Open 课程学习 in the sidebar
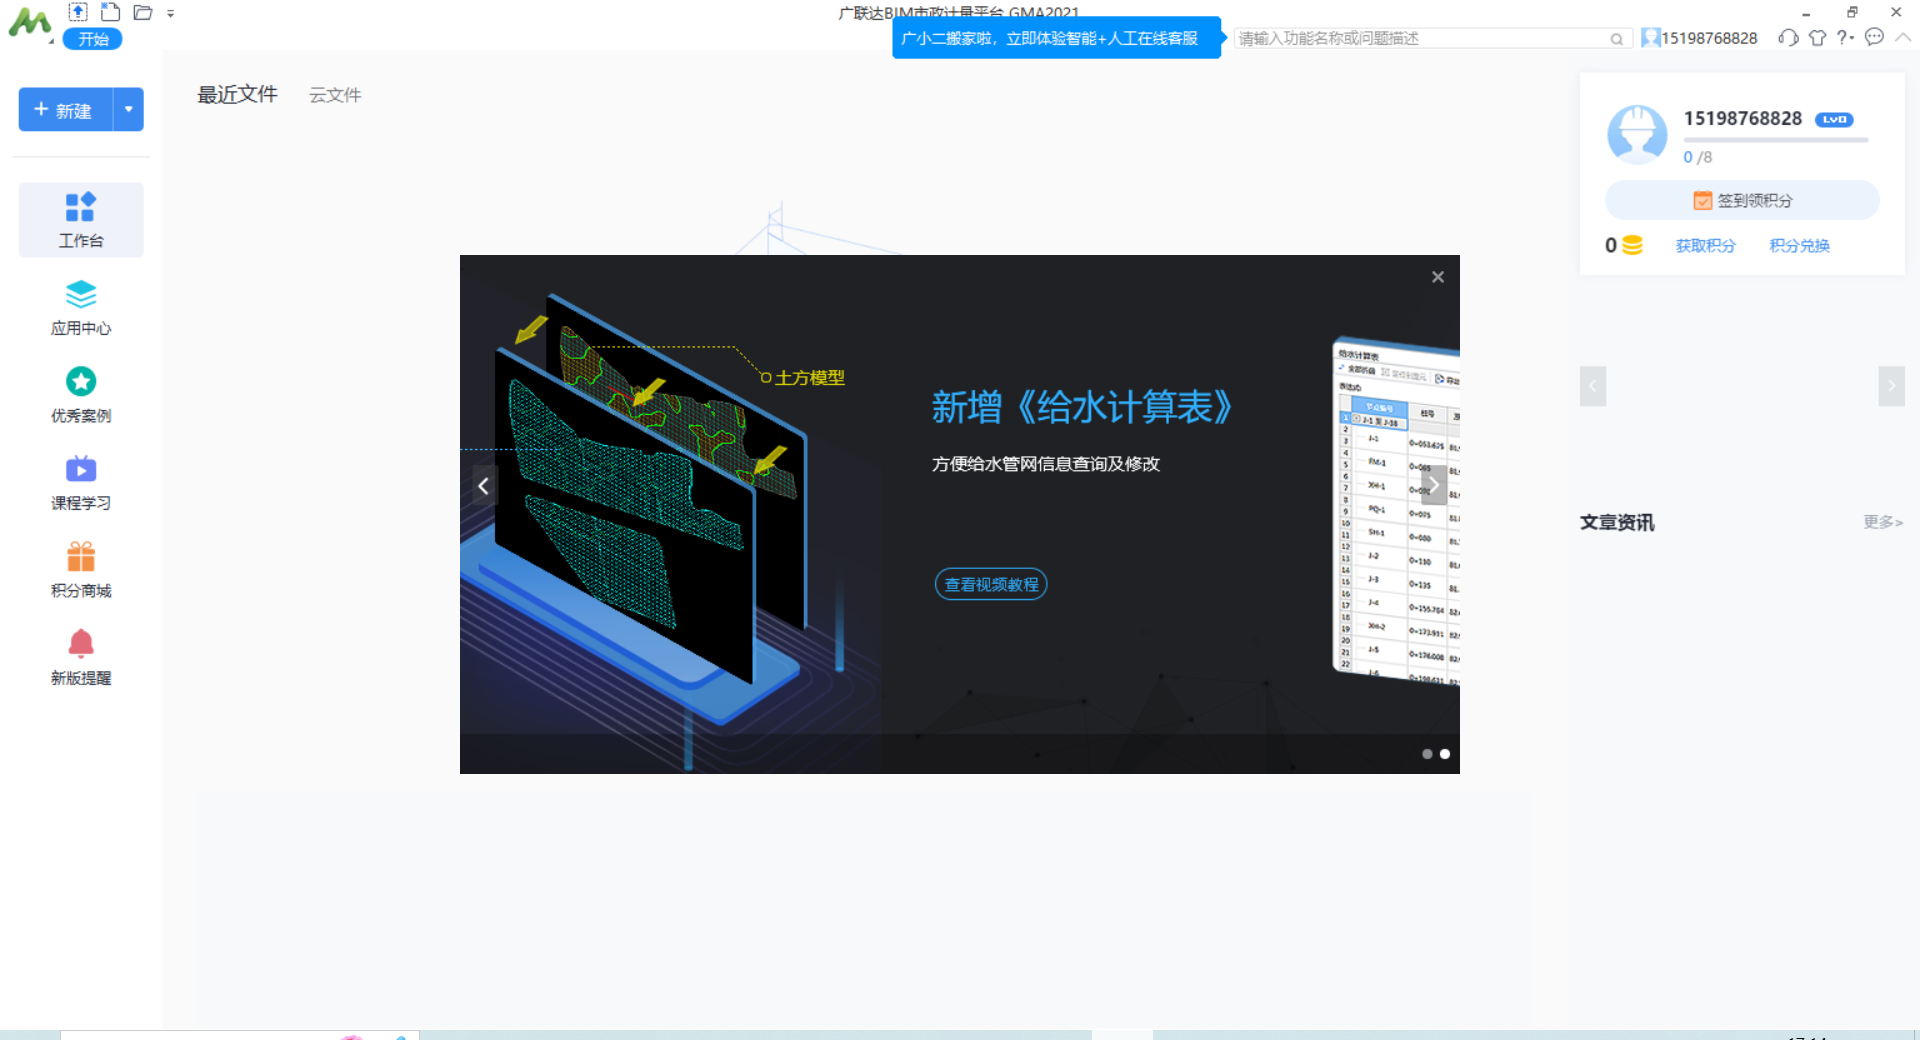 pyautogui.click(x=81, y=483)
